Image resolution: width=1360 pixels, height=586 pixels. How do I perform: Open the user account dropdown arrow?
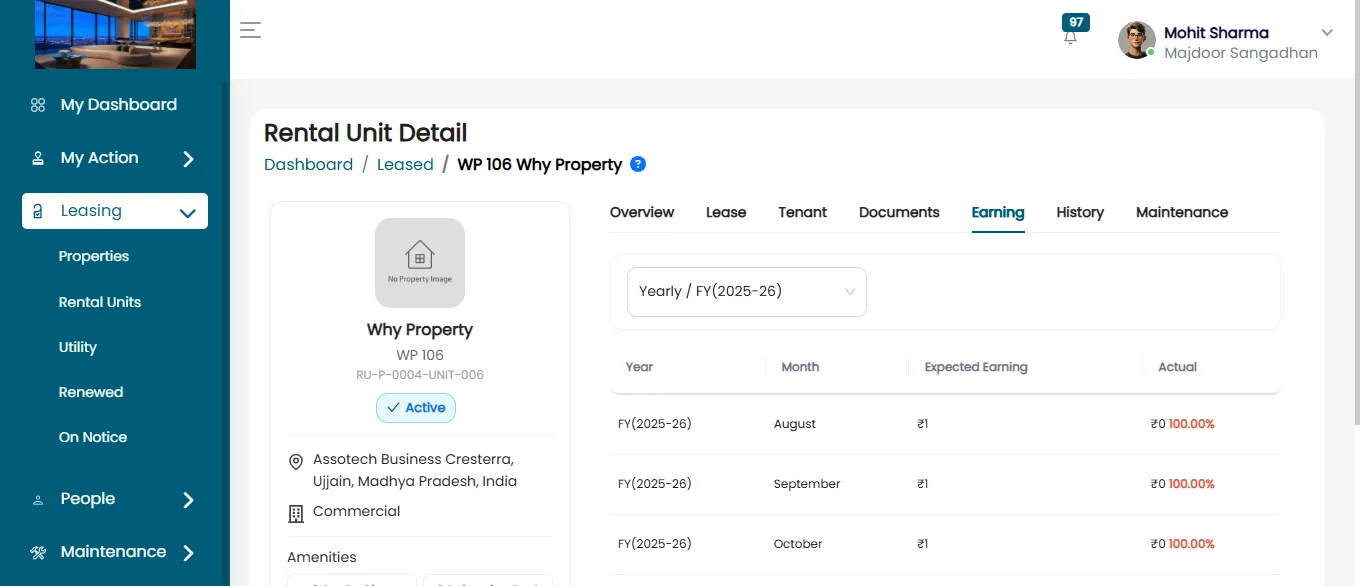pos(1327,33)
